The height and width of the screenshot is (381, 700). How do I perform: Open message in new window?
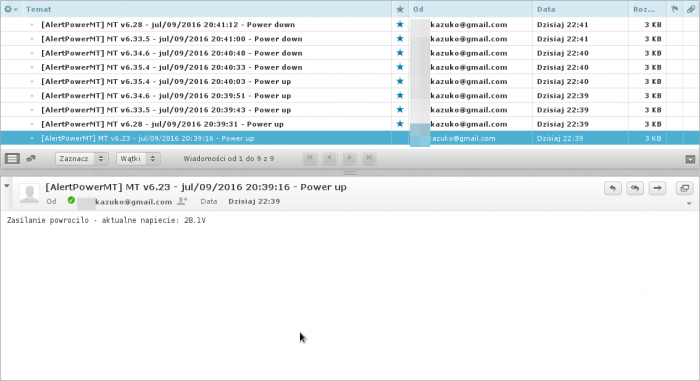point(684,188)
